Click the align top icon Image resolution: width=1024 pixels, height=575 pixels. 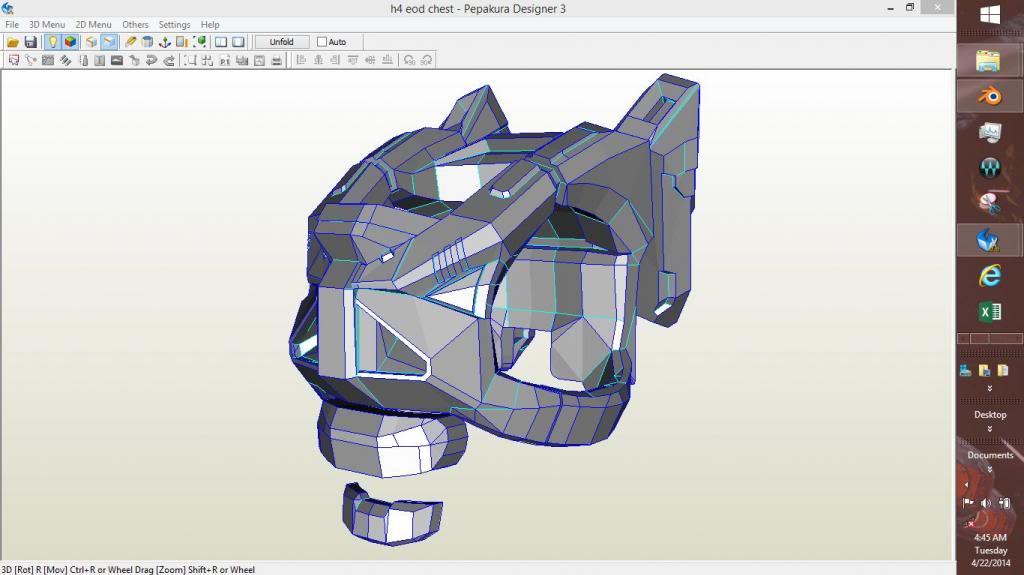[353, 60]
